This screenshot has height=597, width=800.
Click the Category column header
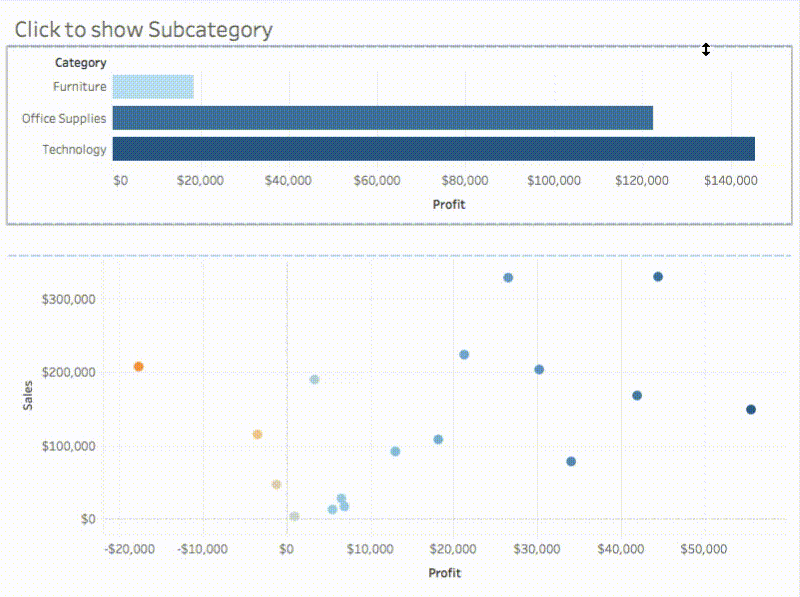pyautogui.click(x=81, y=63)
